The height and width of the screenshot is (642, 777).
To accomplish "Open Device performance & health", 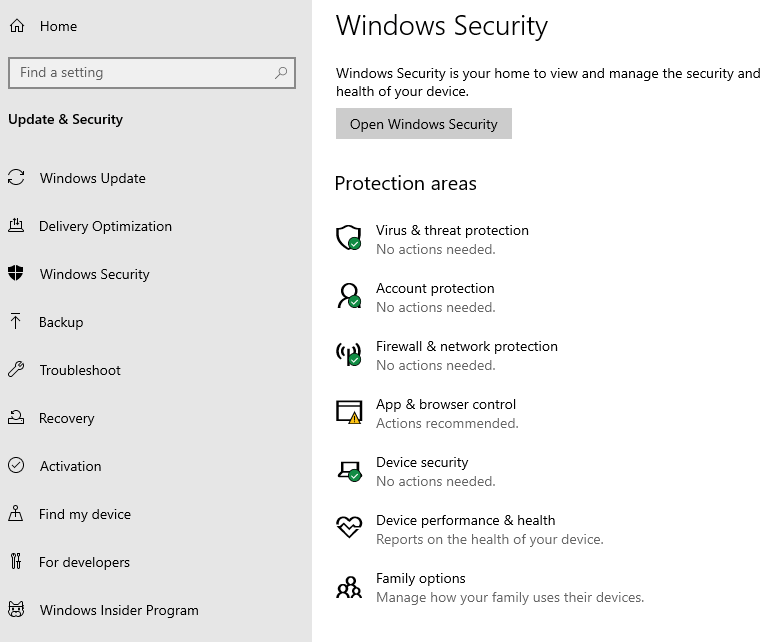I will click(465, 520).
